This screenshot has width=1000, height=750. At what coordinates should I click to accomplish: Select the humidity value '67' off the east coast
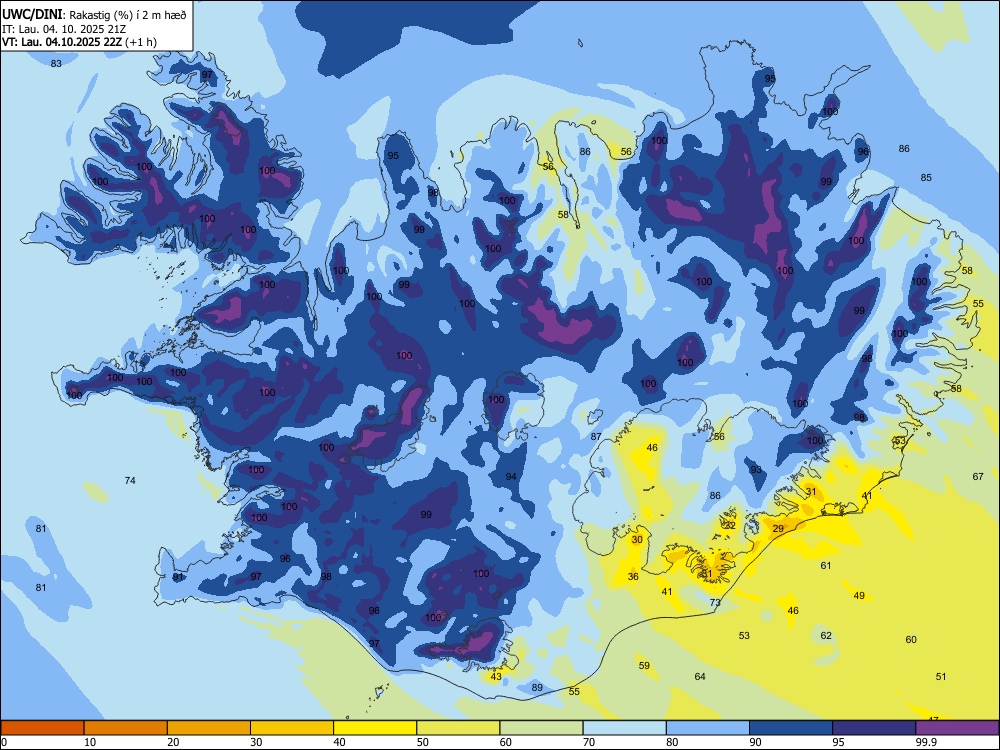(x=978, y=476)
